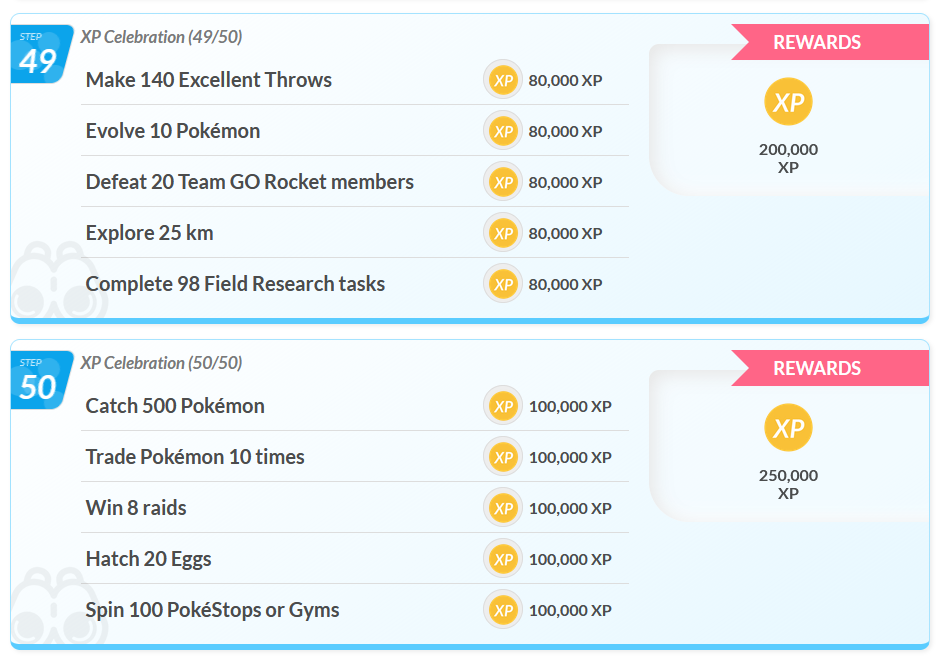Click XP icon beside Trade Pokémon 10 times
This screenshot has height=662, width=939.
(x=503, y=457)
